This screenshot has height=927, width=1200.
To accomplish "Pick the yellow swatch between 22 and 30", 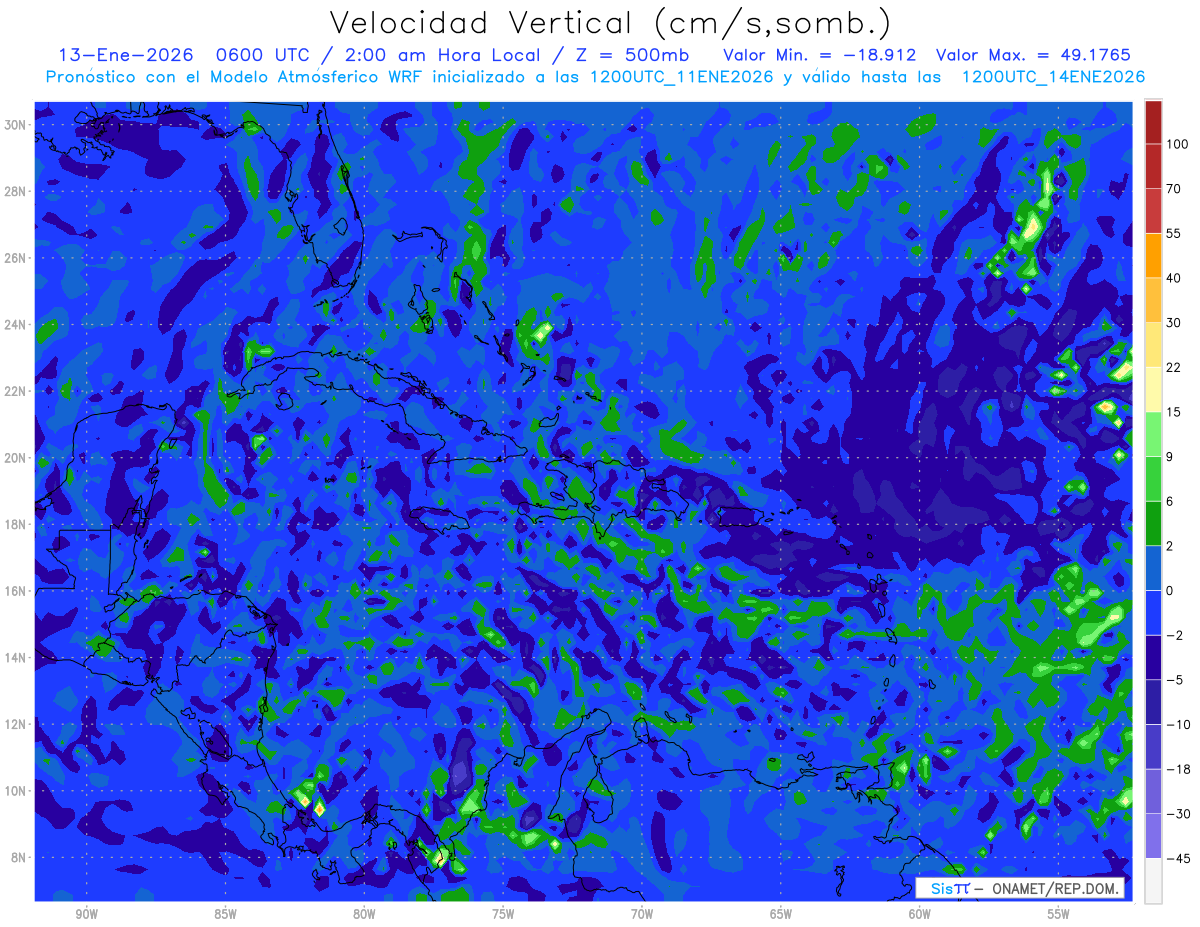I will [1153, 345].
